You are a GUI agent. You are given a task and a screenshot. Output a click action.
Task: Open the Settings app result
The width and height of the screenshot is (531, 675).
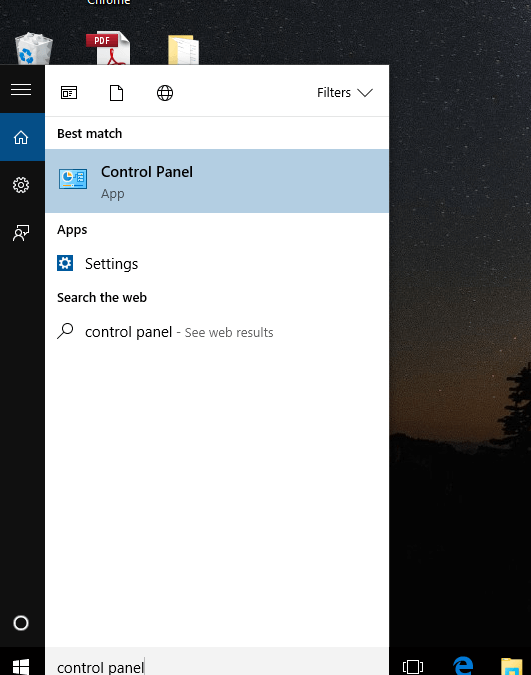[x=217, y=263]
